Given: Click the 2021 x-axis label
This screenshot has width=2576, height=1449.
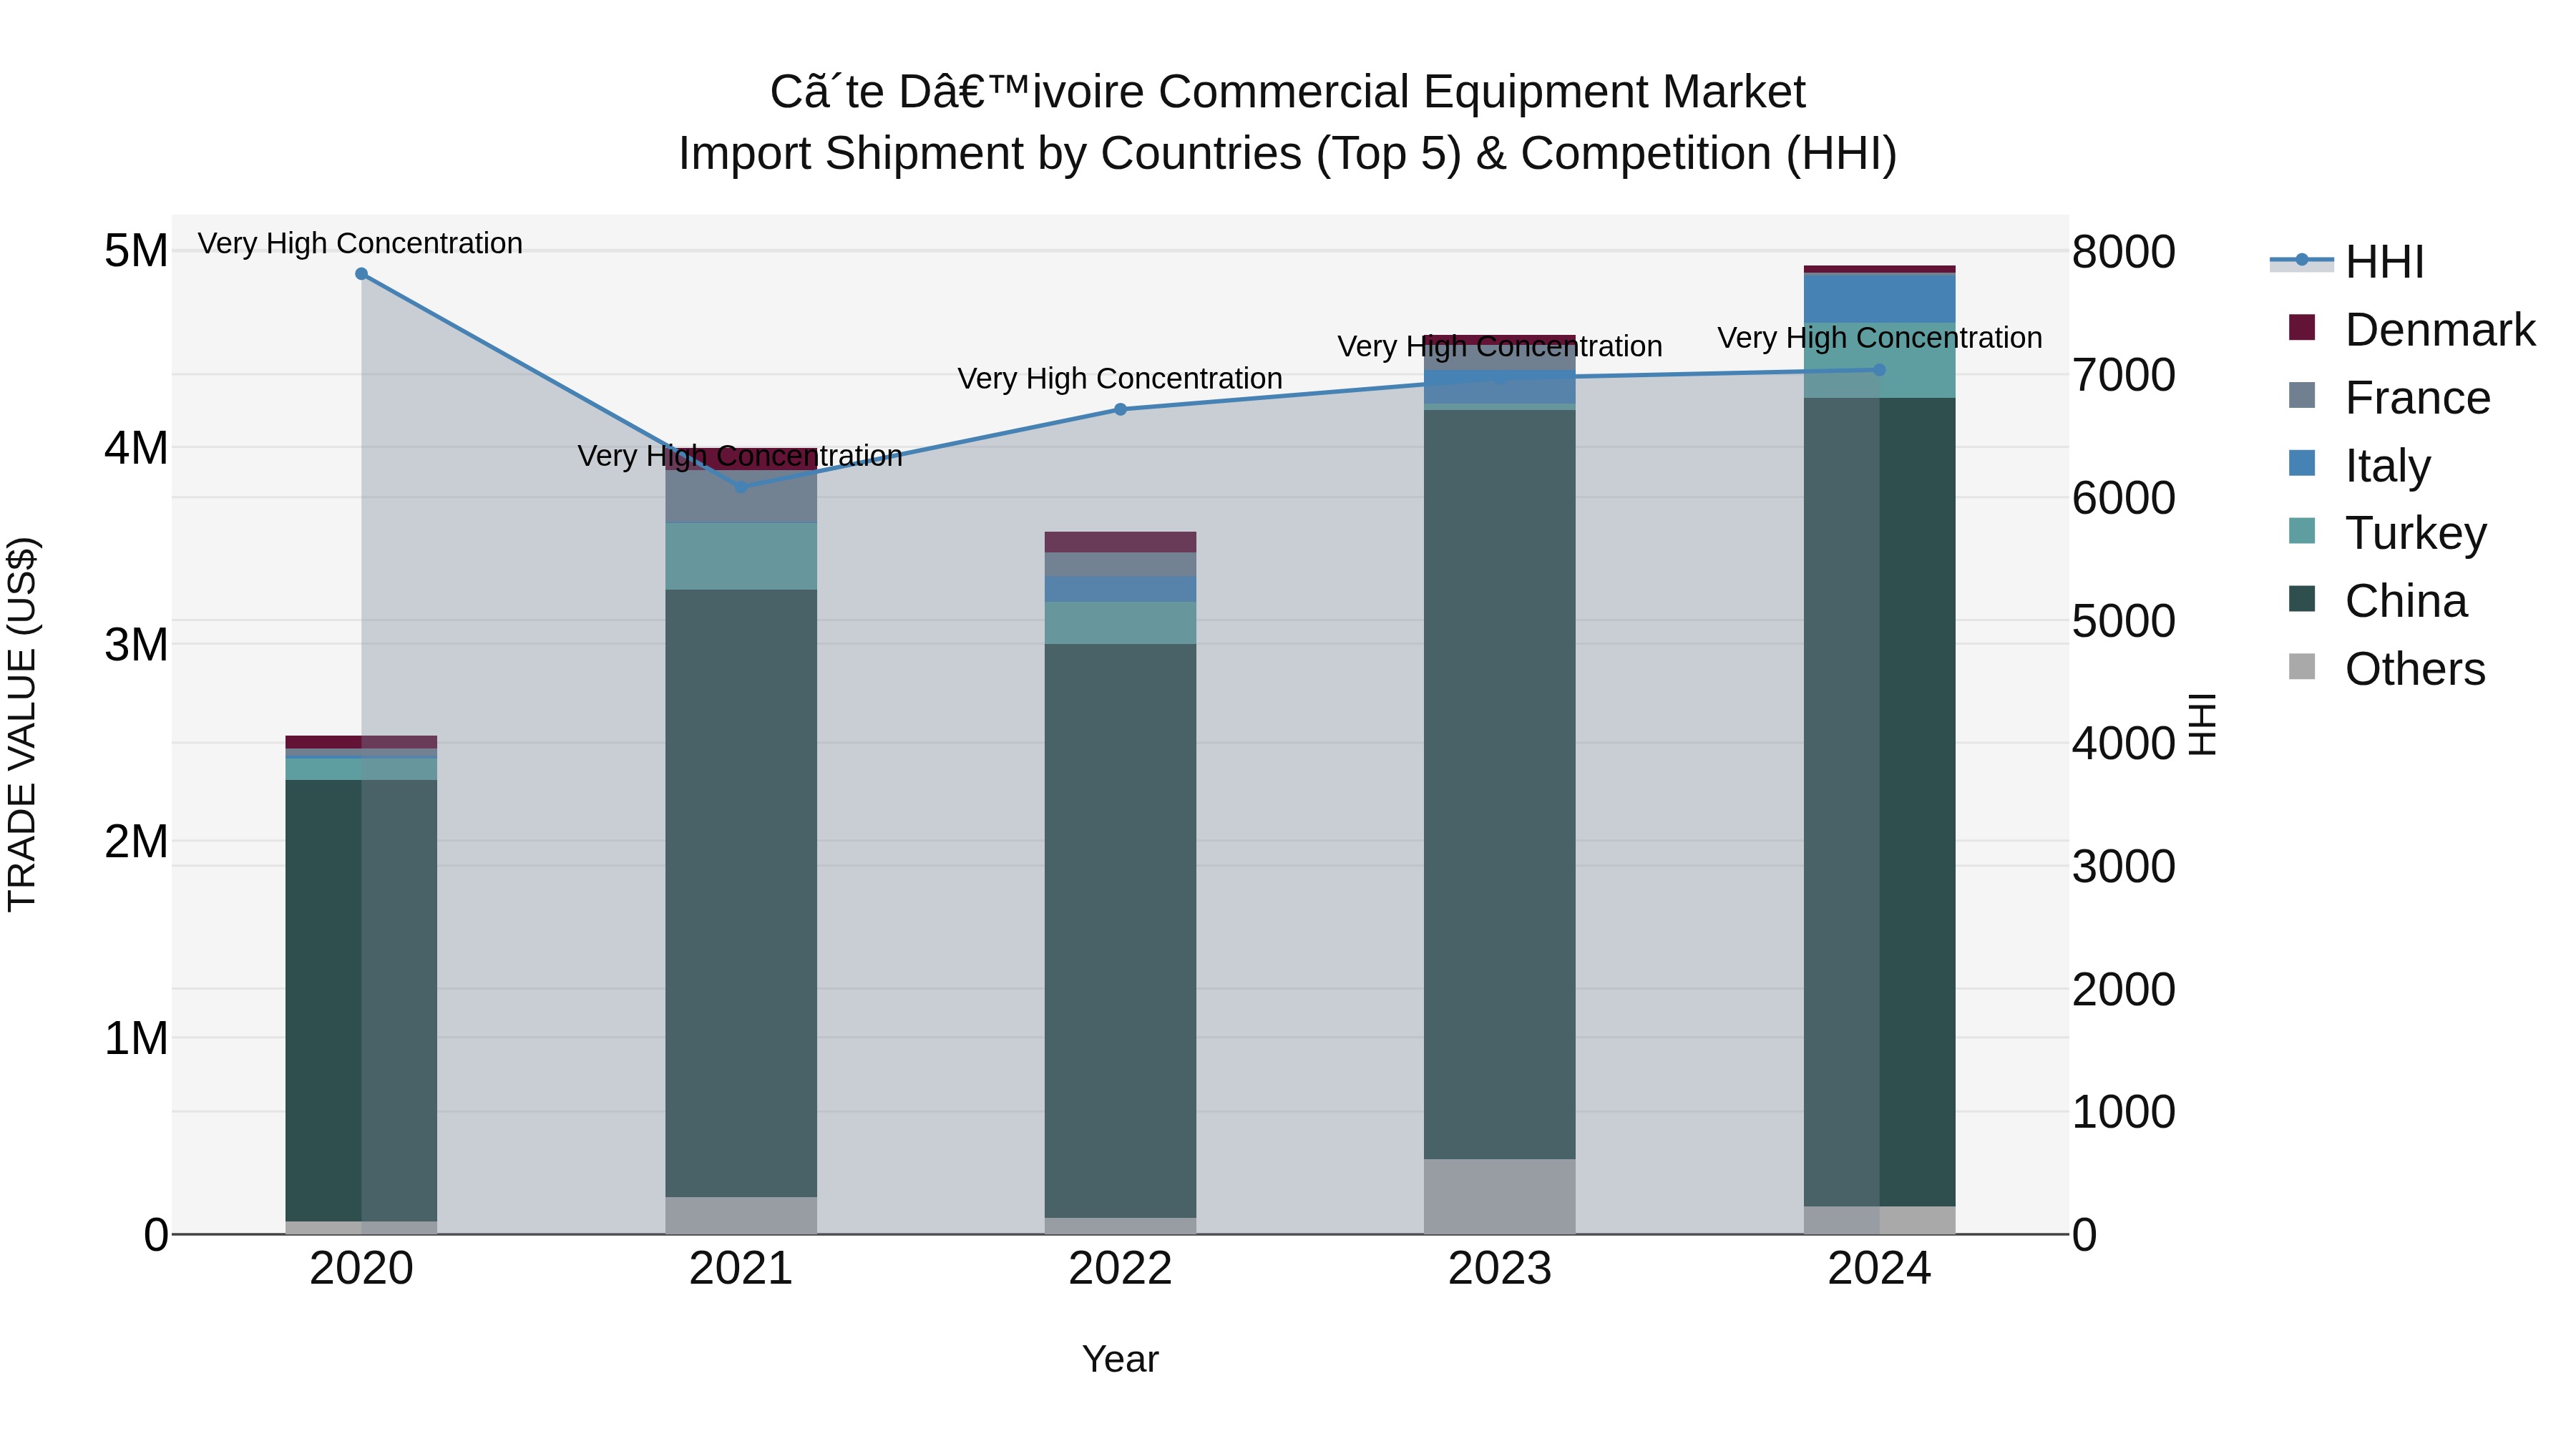Looking at the screenshot, I should coord(741,1268).
